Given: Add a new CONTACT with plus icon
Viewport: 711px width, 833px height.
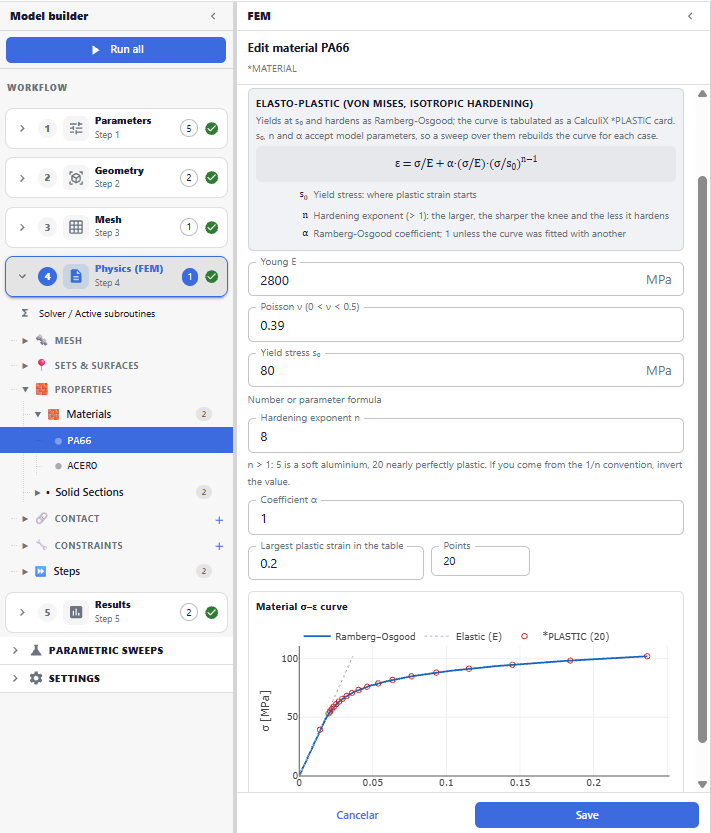Looking at the screenshot, I should 219,520.
